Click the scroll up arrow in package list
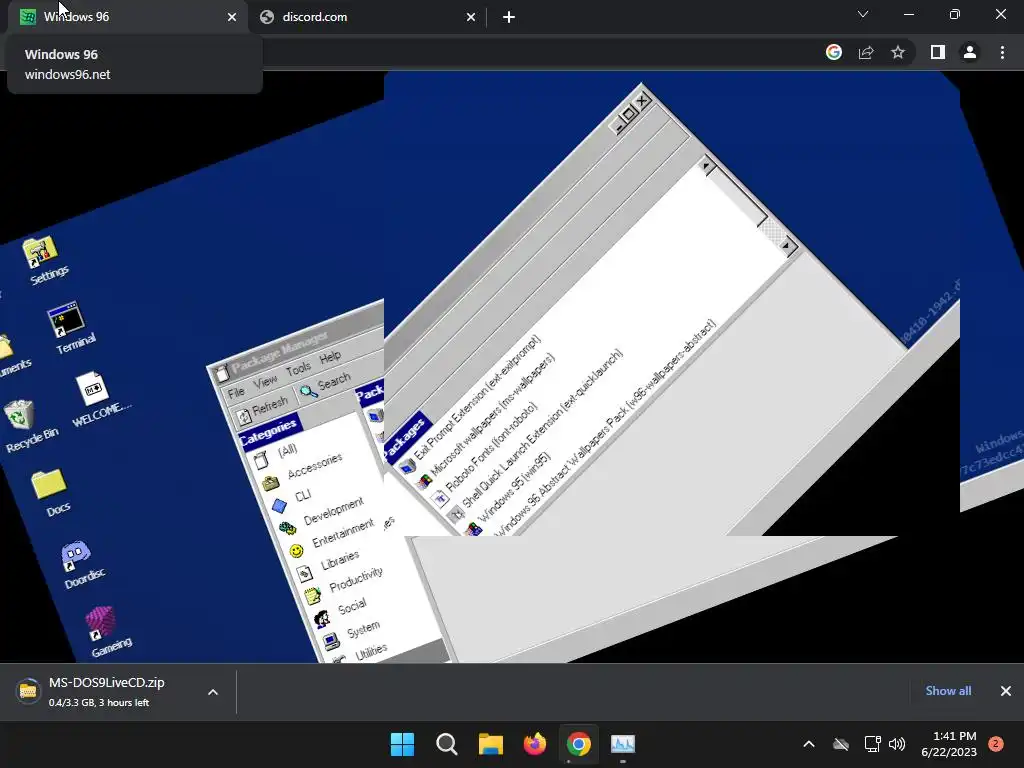 click(x=706, y=166)
